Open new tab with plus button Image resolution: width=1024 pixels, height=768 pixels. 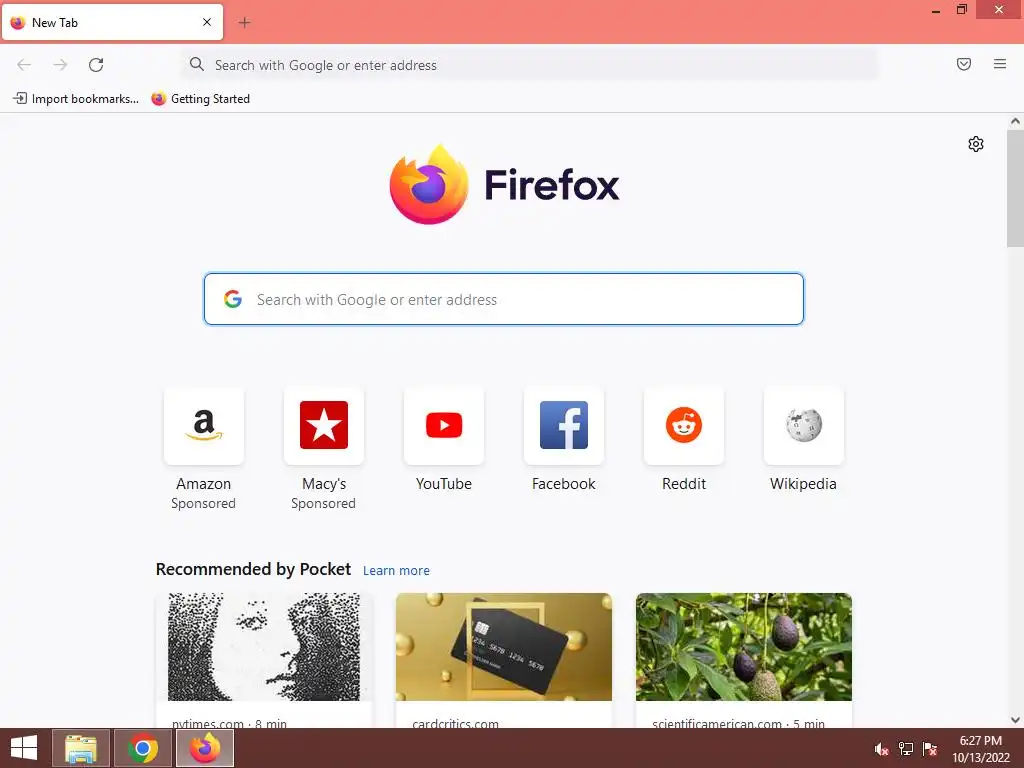pyautogui.click(x=244, y=23)
